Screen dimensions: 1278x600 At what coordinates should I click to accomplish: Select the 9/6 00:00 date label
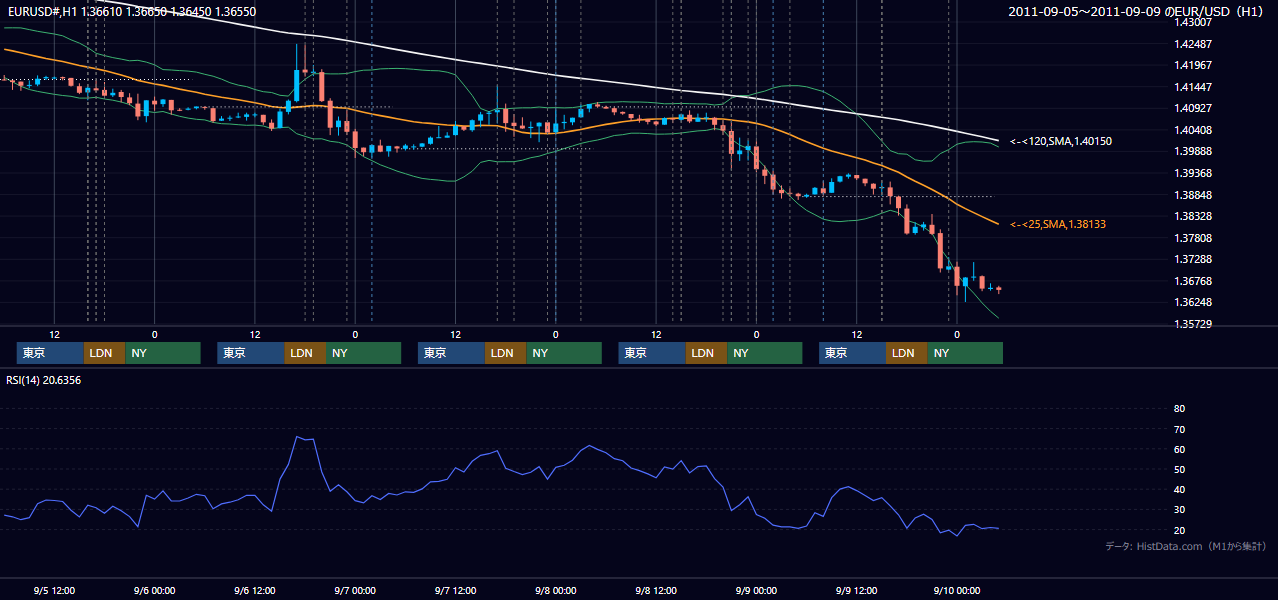pyautogui.click(x=154, y=590)
